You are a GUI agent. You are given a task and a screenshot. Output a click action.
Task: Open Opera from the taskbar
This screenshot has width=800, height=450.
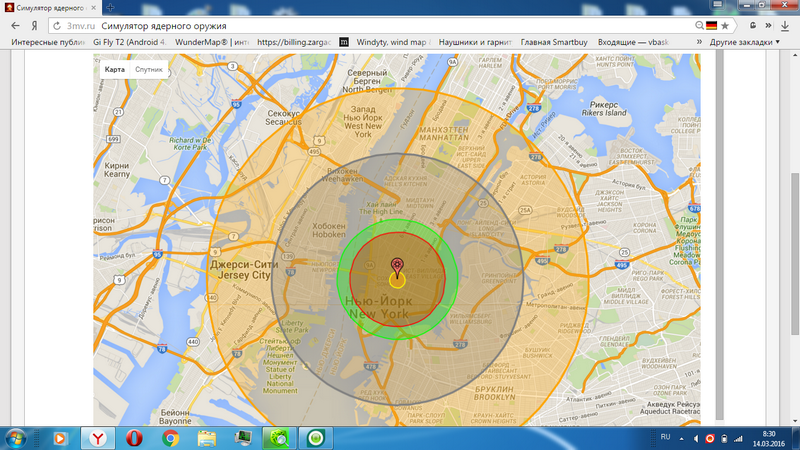pos(134,438)
